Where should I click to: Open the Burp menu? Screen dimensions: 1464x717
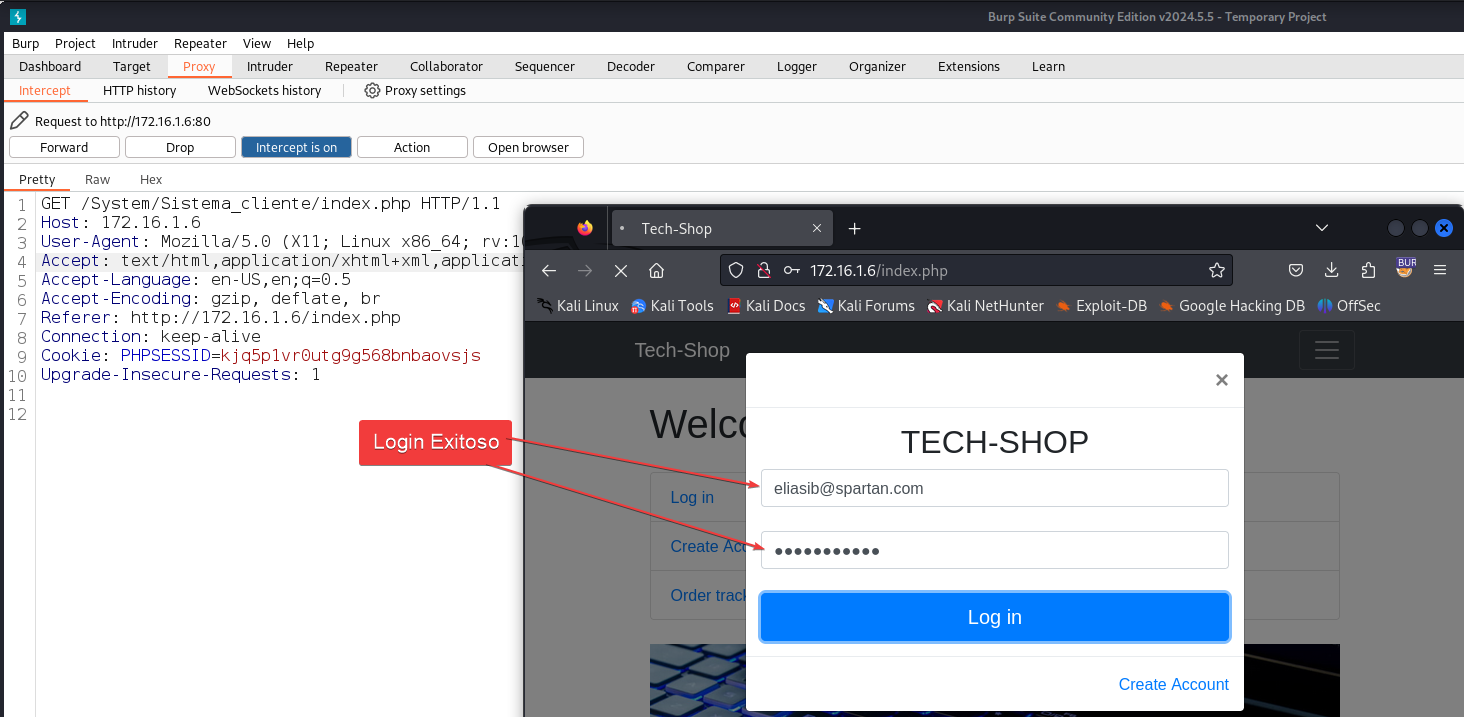click(x=25, y=44)
